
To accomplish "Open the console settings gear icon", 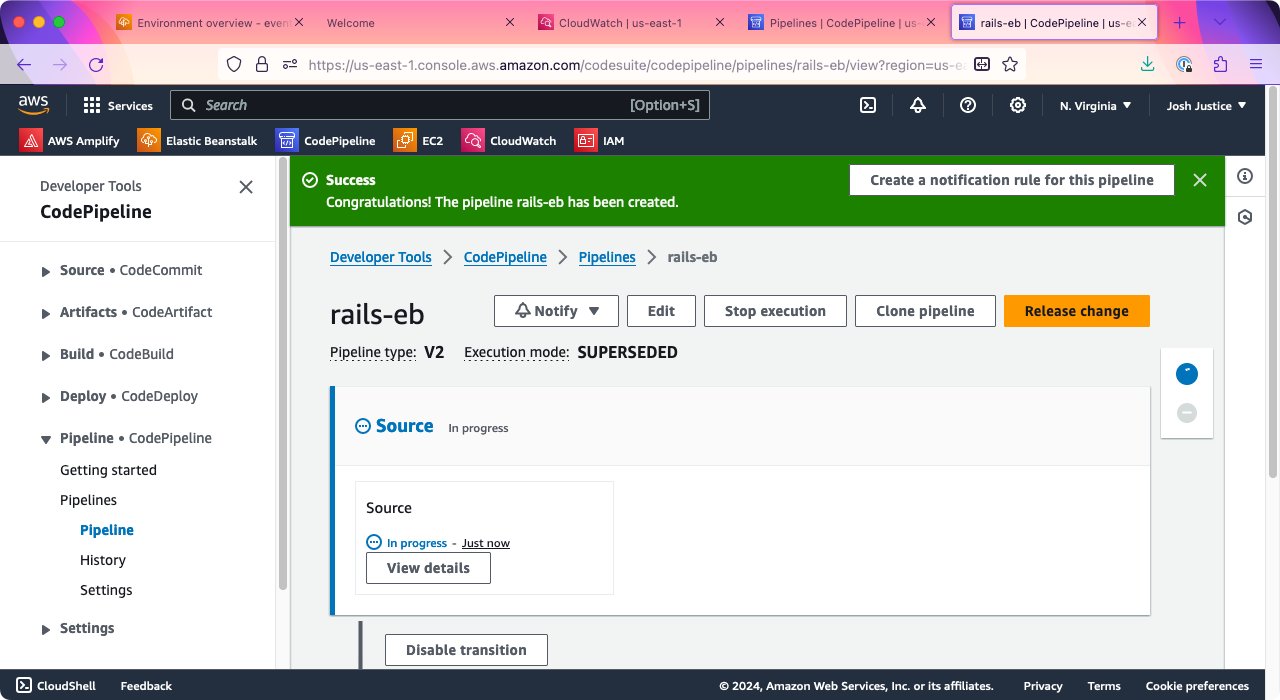I will tap(1018, 105).
